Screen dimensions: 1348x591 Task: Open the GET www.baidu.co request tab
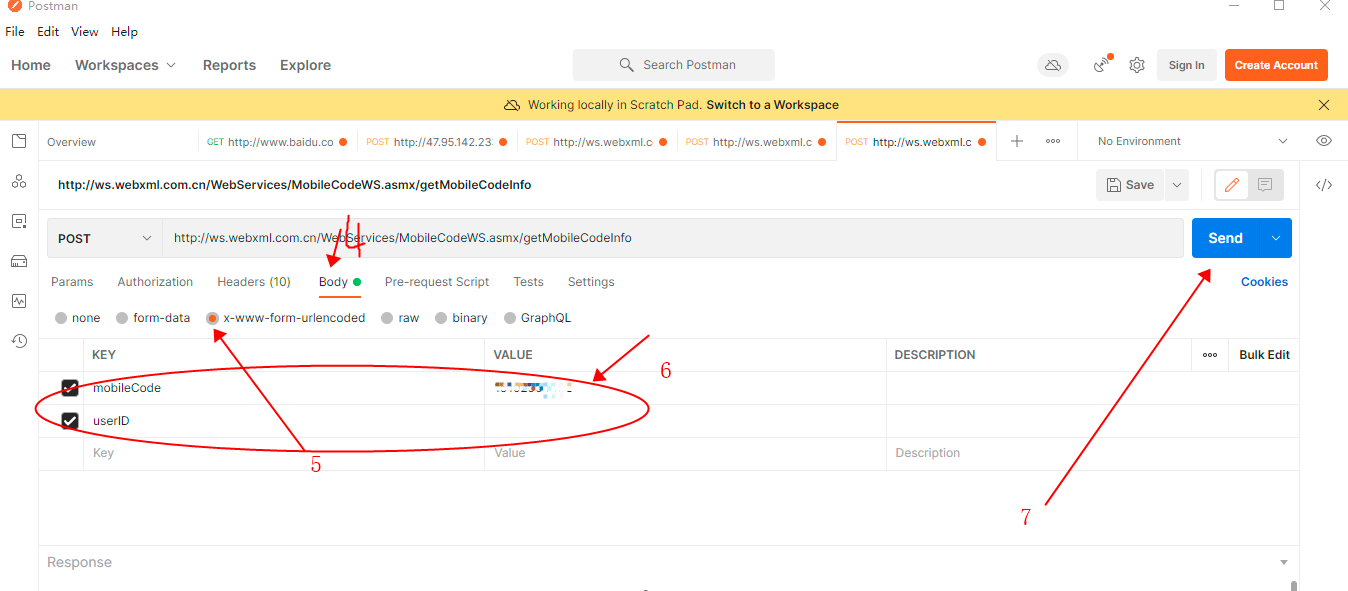click(x=277, y=142)
